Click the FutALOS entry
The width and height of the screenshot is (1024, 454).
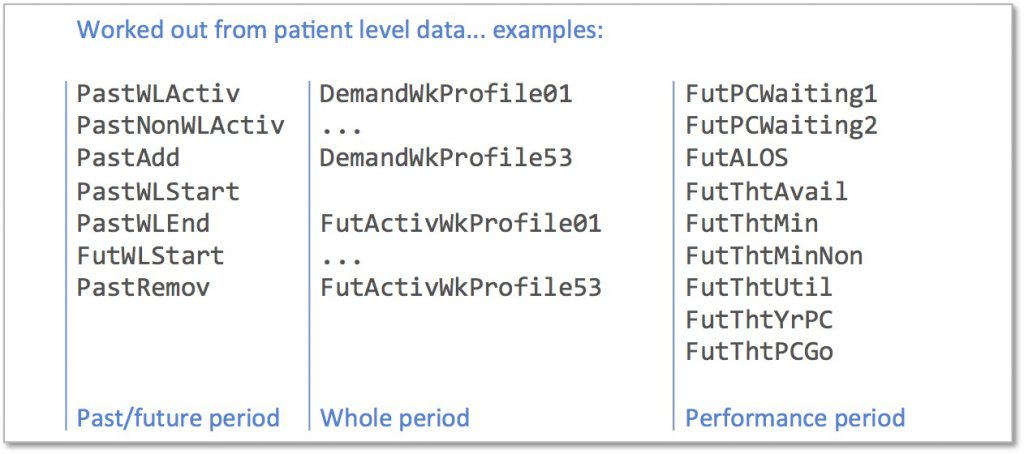coord(736,158)
